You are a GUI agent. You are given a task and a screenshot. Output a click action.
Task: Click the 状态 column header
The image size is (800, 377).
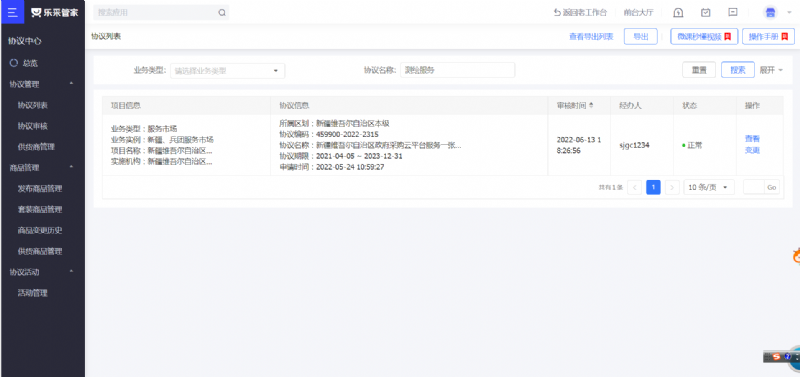click(x=689, y=106)
